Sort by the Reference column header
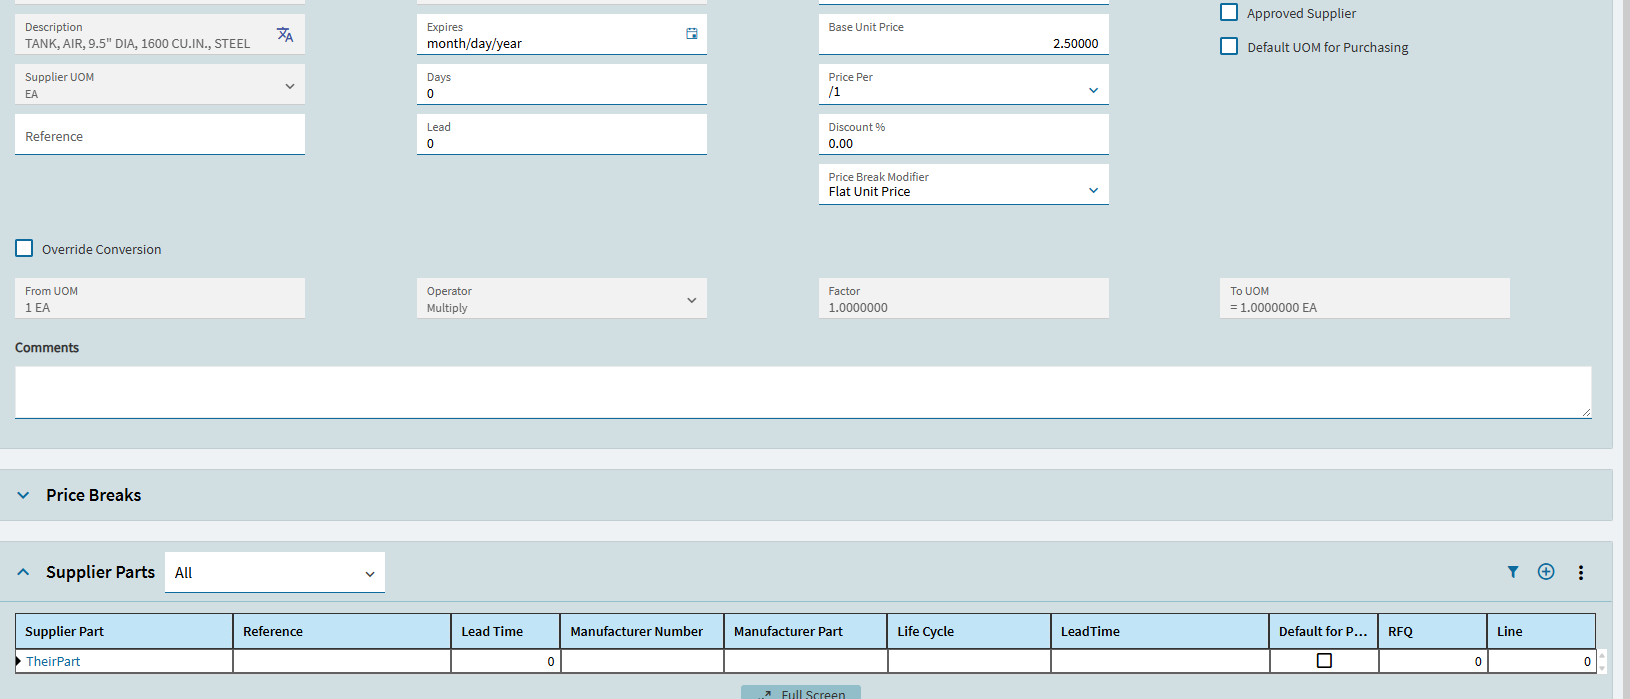 (x=342, y=631)
